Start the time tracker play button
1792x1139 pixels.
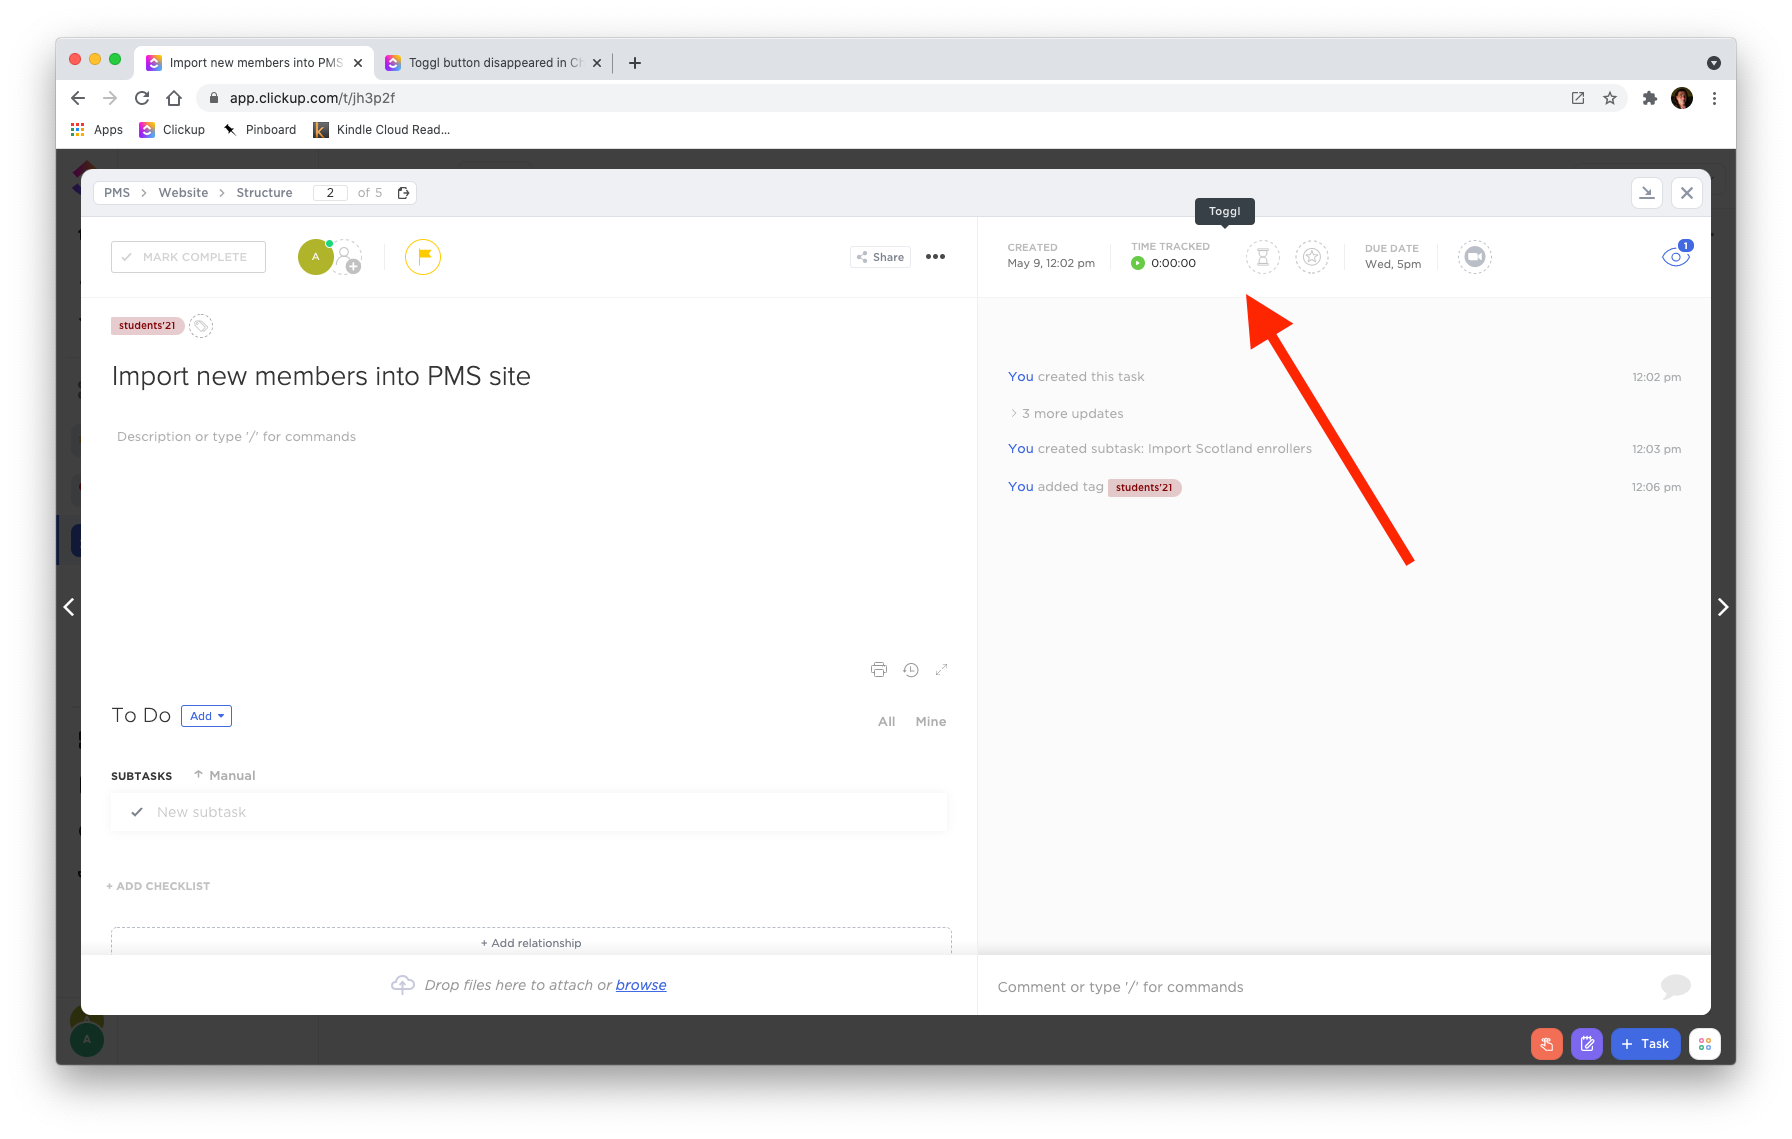pyautogui.click(x=1137, y=263)
